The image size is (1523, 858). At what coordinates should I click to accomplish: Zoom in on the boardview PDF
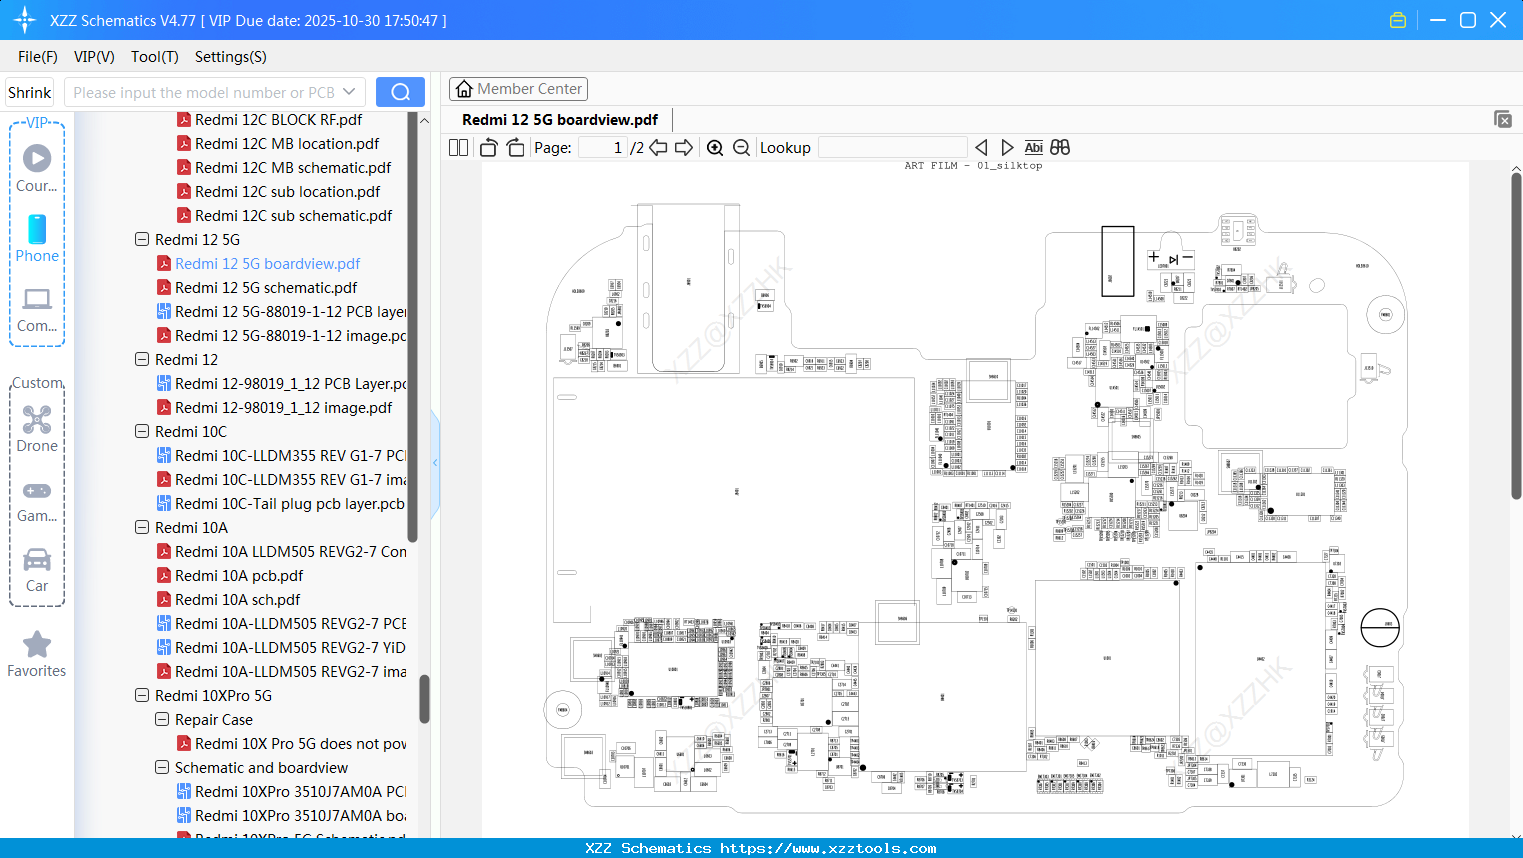715,146
